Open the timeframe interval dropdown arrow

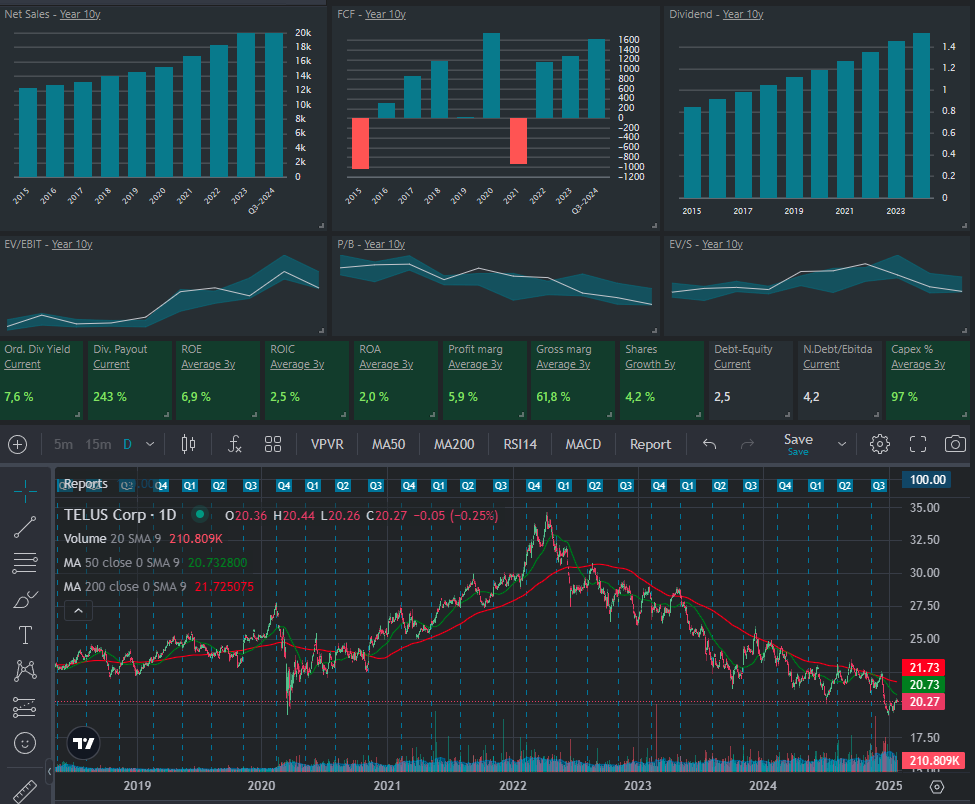150,444
